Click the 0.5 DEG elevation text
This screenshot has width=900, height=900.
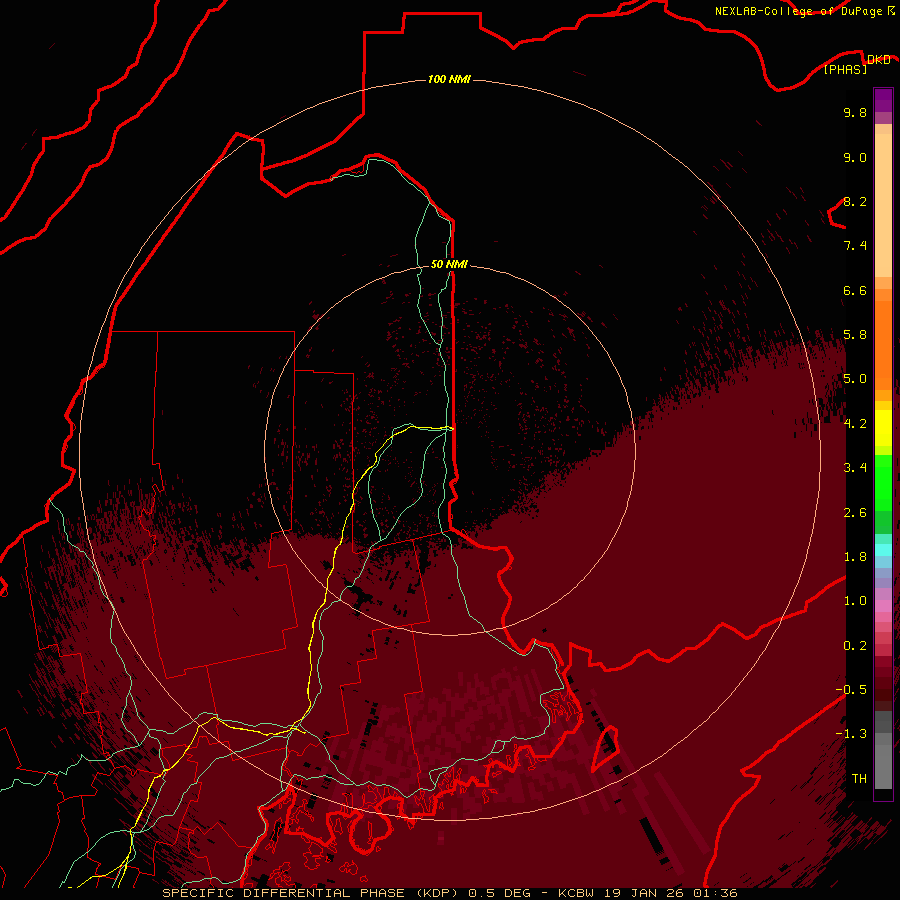coord(499,893)
